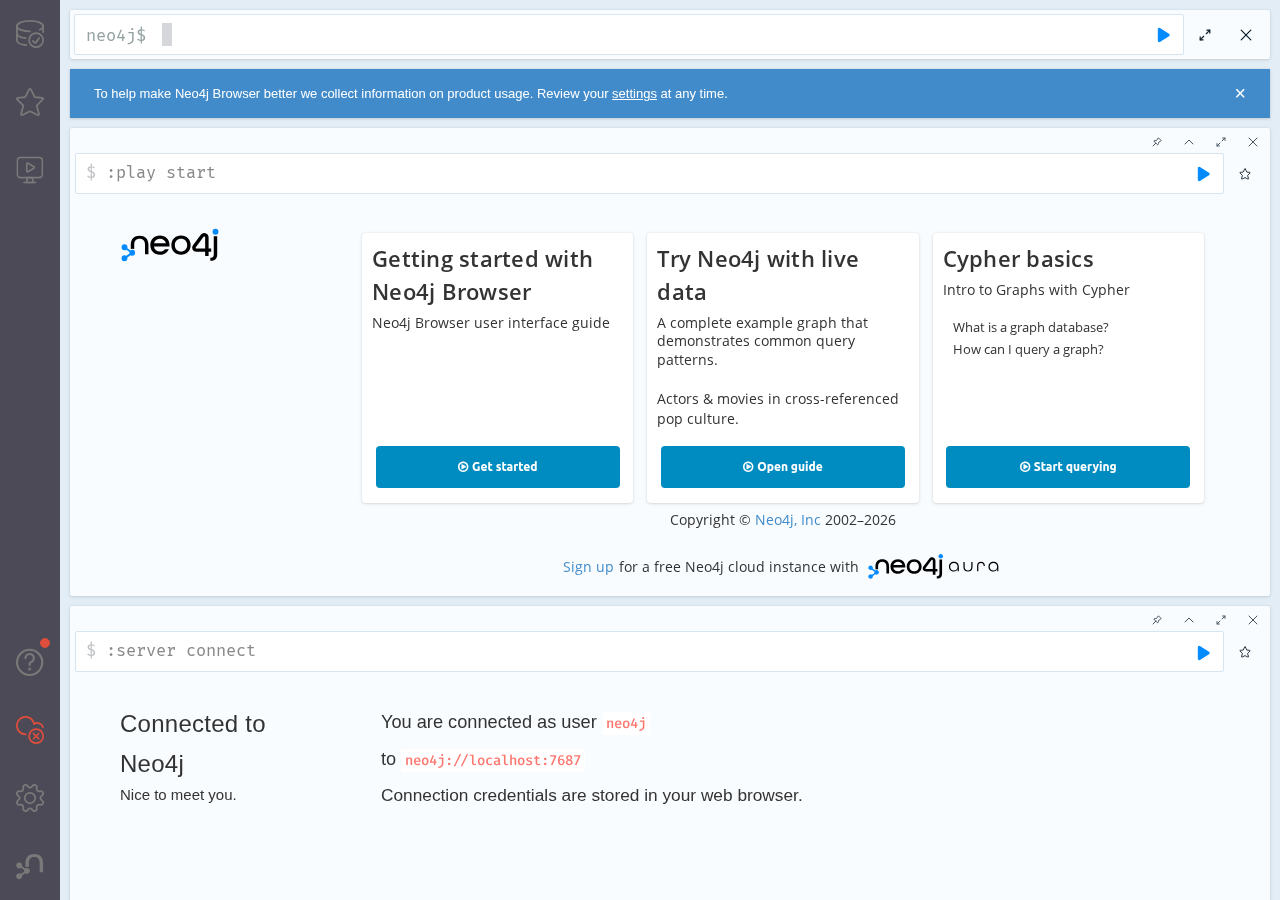This screenshot has width=1280, height=900.
Task: Follow the Neo4j, Inc copyright link
Action: coord(788,520)
